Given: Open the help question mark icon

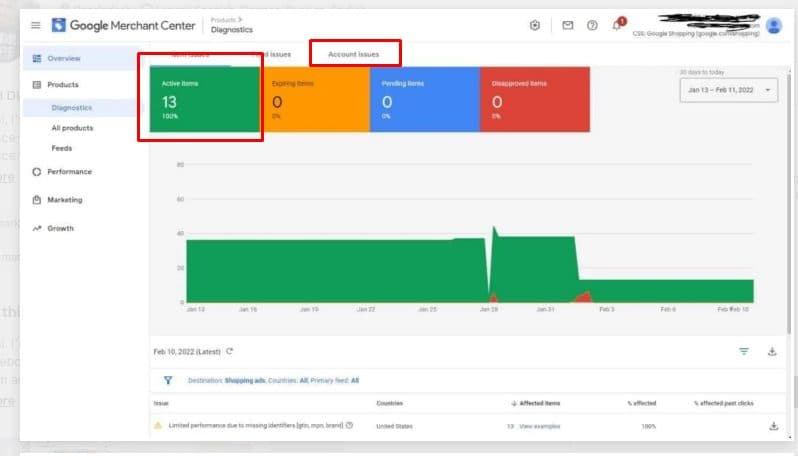Looking at the screenshot, I should (592, 25).
